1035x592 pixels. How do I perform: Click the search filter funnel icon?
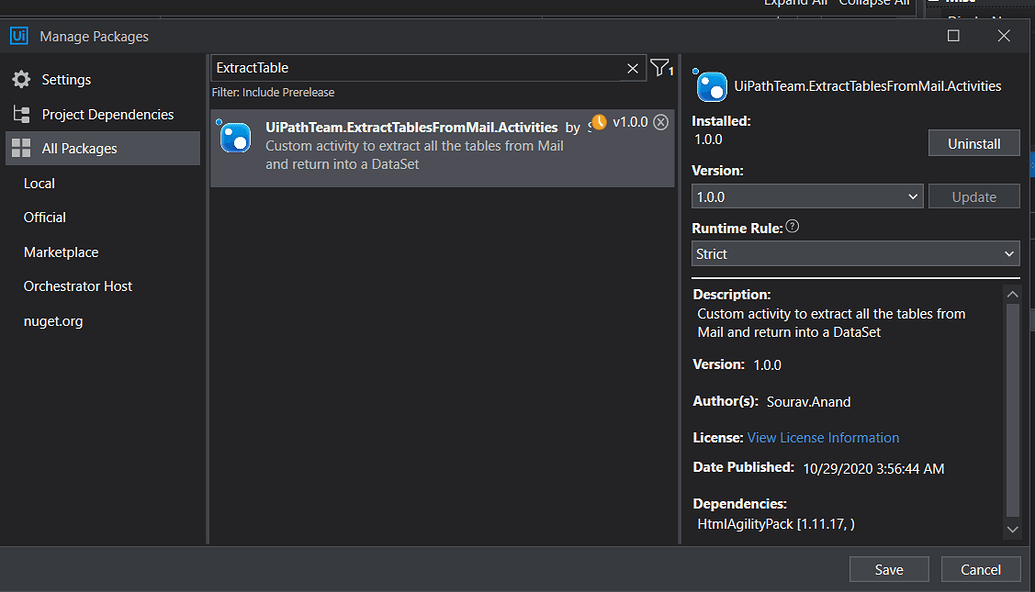659,68
